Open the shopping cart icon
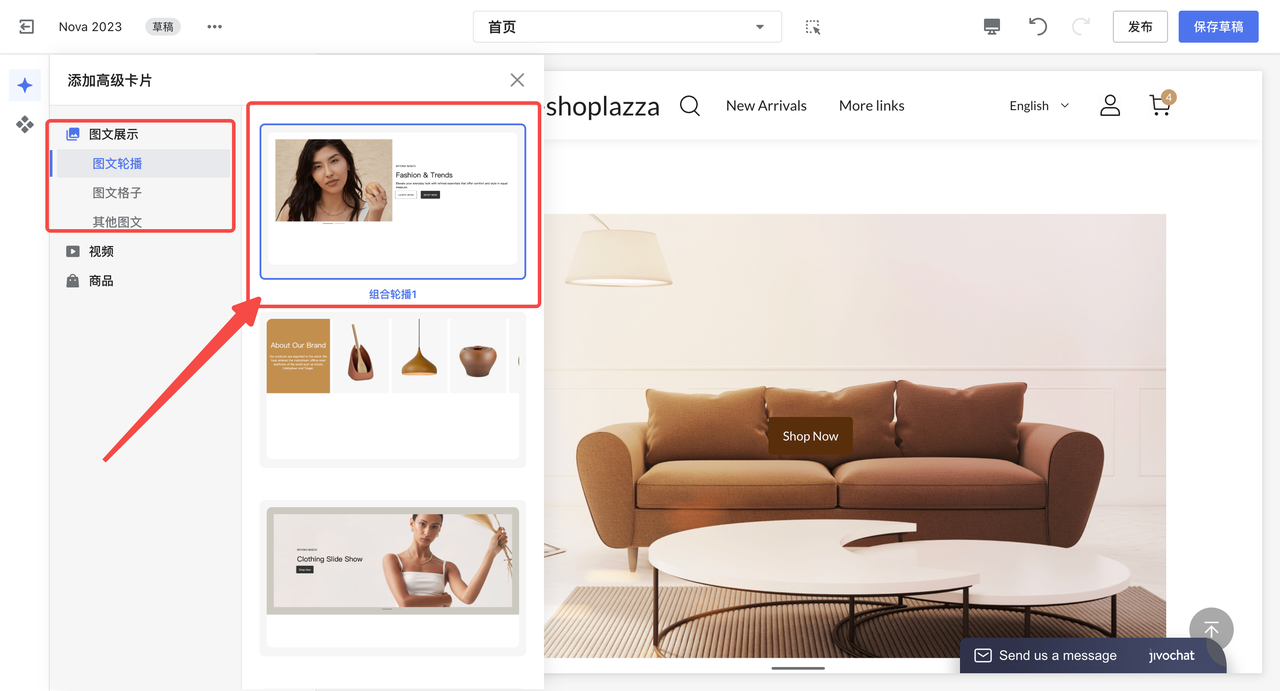The width and height of the screenshot is (1280, 691). 1160,105
